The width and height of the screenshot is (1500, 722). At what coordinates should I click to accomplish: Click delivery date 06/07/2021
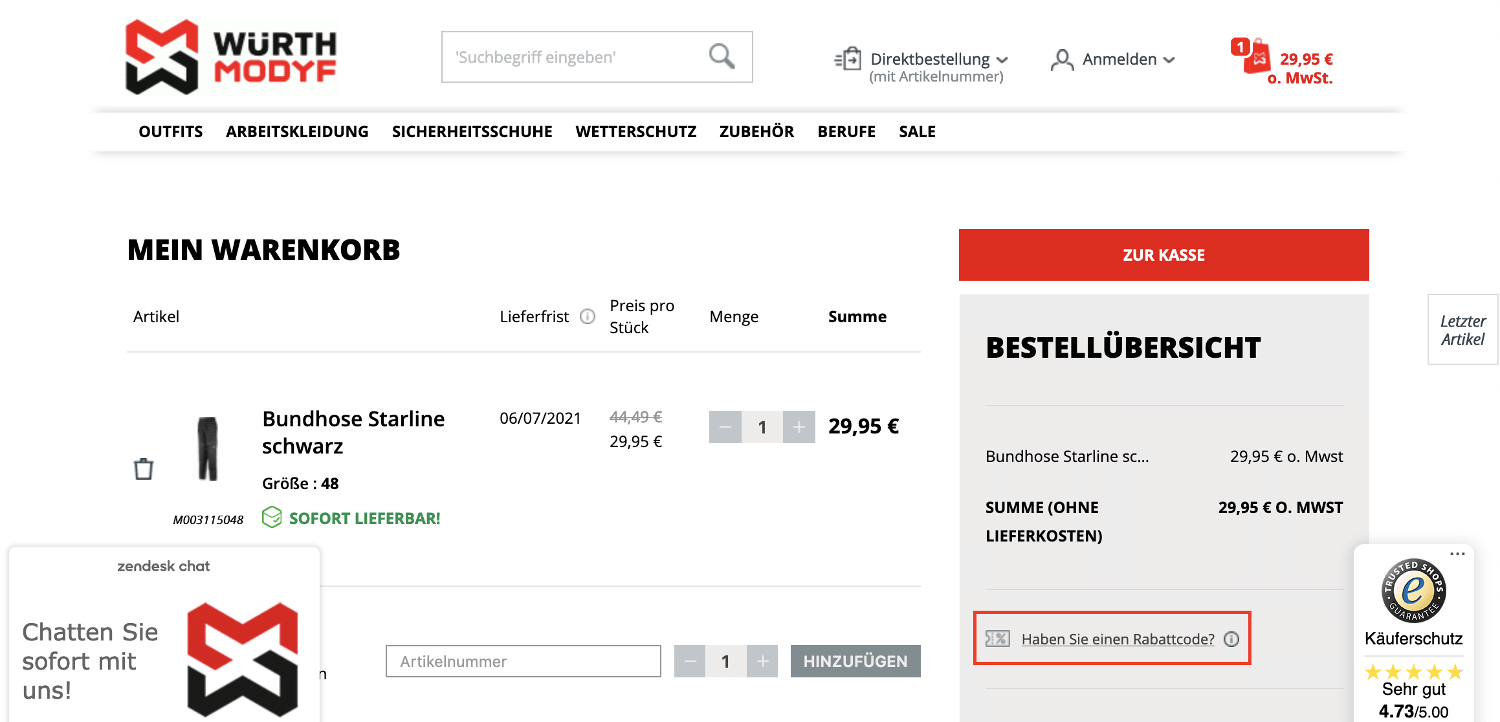[540, 418]
